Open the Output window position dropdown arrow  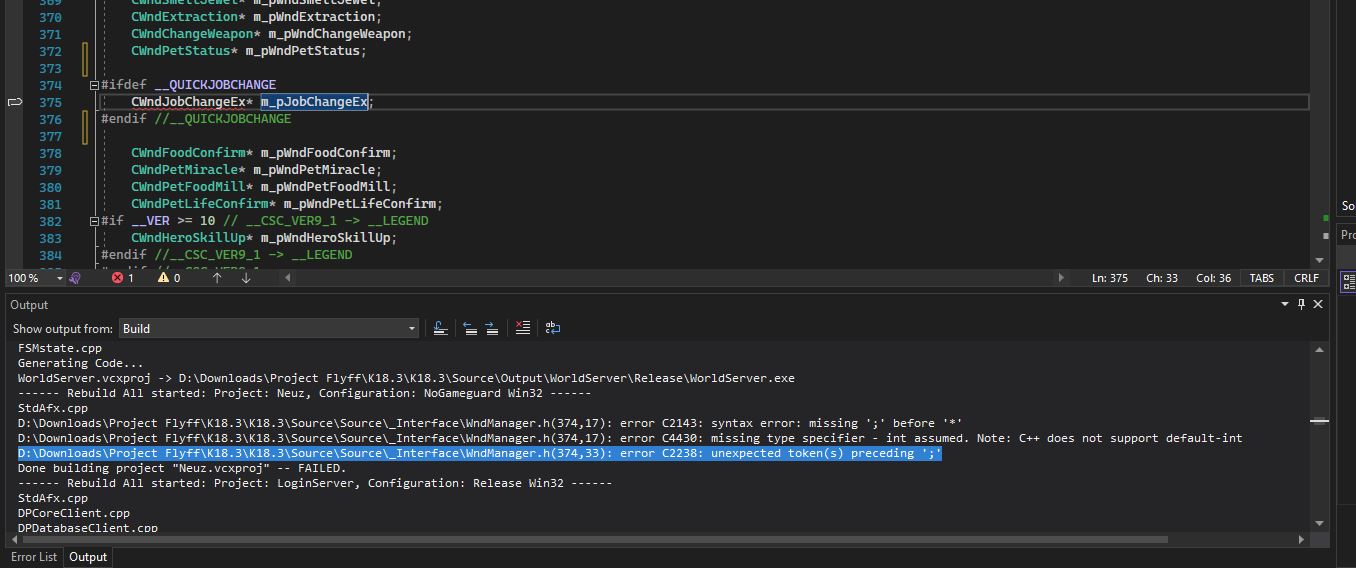point(1285,304)
